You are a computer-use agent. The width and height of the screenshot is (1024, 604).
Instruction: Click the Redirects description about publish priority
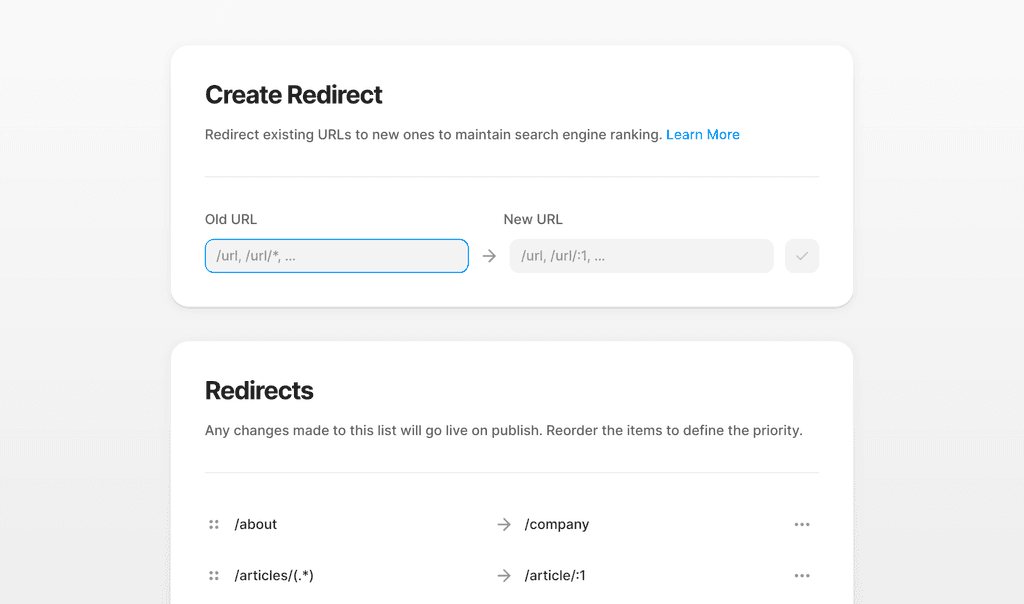tap(503, 431)
